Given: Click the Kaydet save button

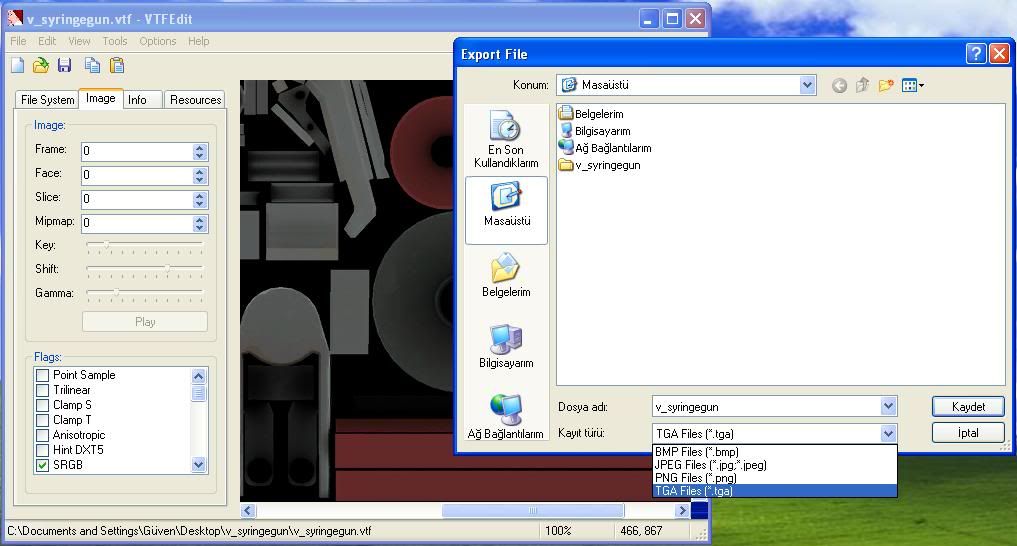Looking at the screenshot, I should pyautogui.click(x=968, y=407).
